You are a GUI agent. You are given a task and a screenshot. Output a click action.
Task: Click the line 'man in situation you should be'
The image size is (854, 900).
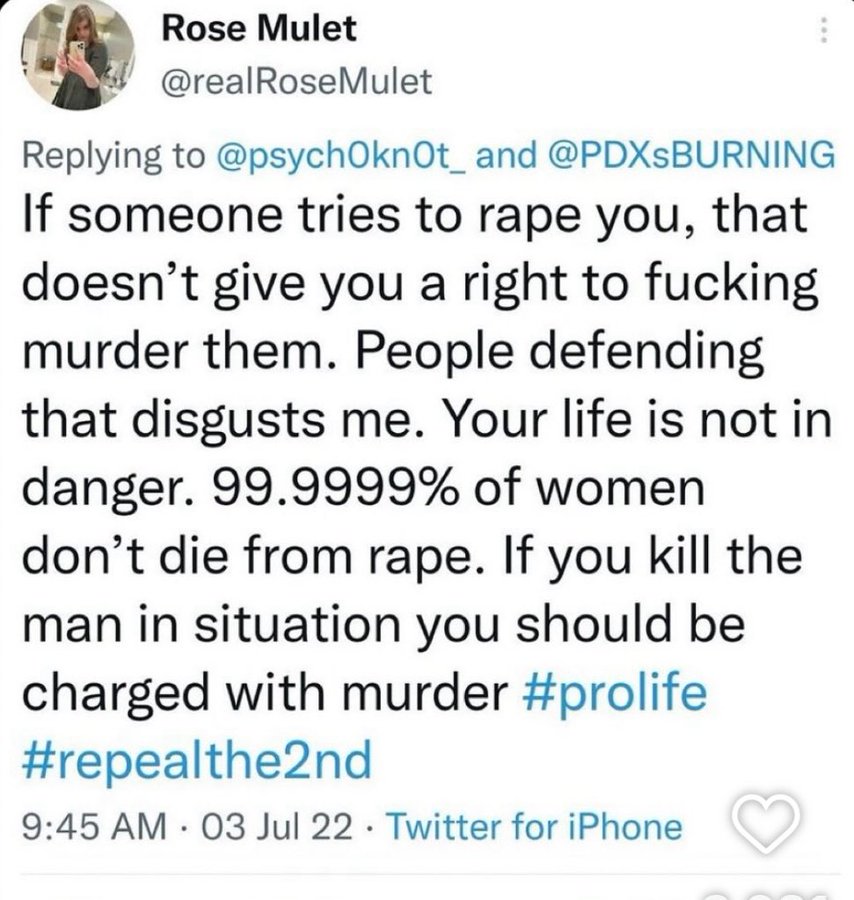pyautogui.click(x=382, y=629)
